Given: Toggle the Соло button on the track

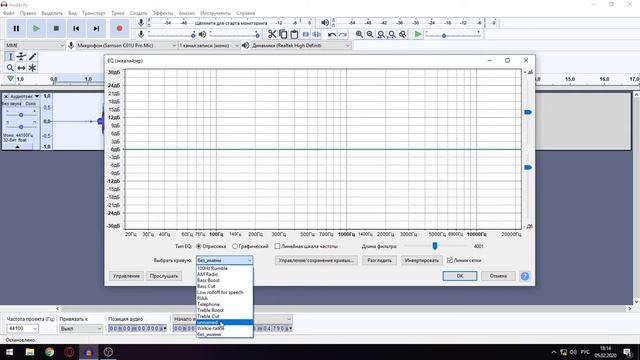Looking at the screenshot, I should [31, 104].
